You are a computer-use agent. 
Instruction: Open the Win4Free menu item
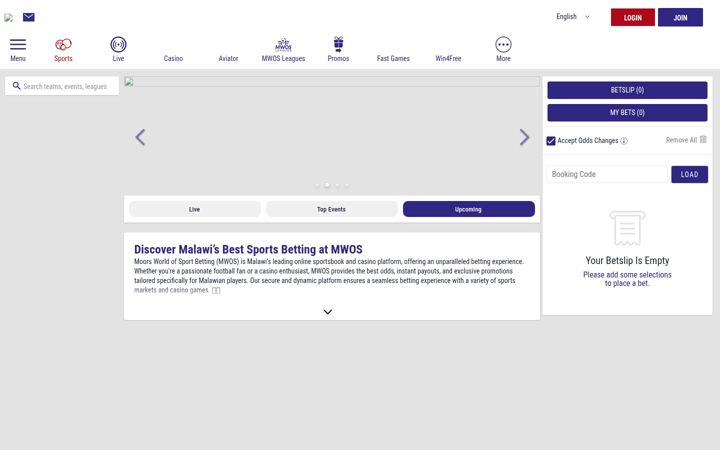click(448, 58)
